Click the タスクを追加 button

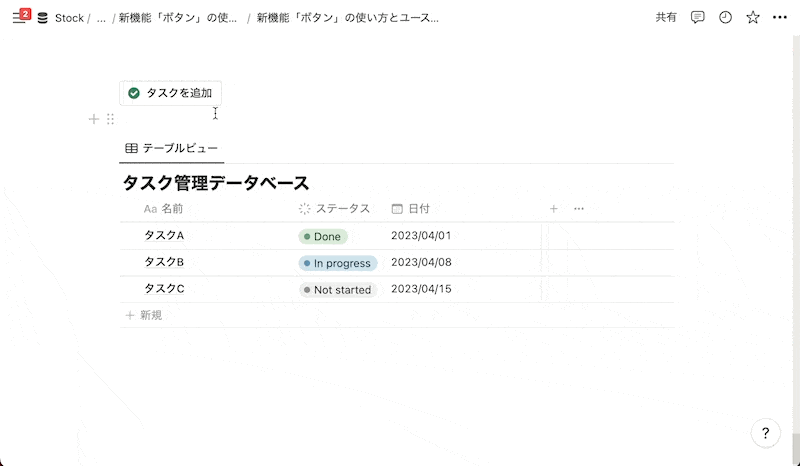[x=170, y=93]
